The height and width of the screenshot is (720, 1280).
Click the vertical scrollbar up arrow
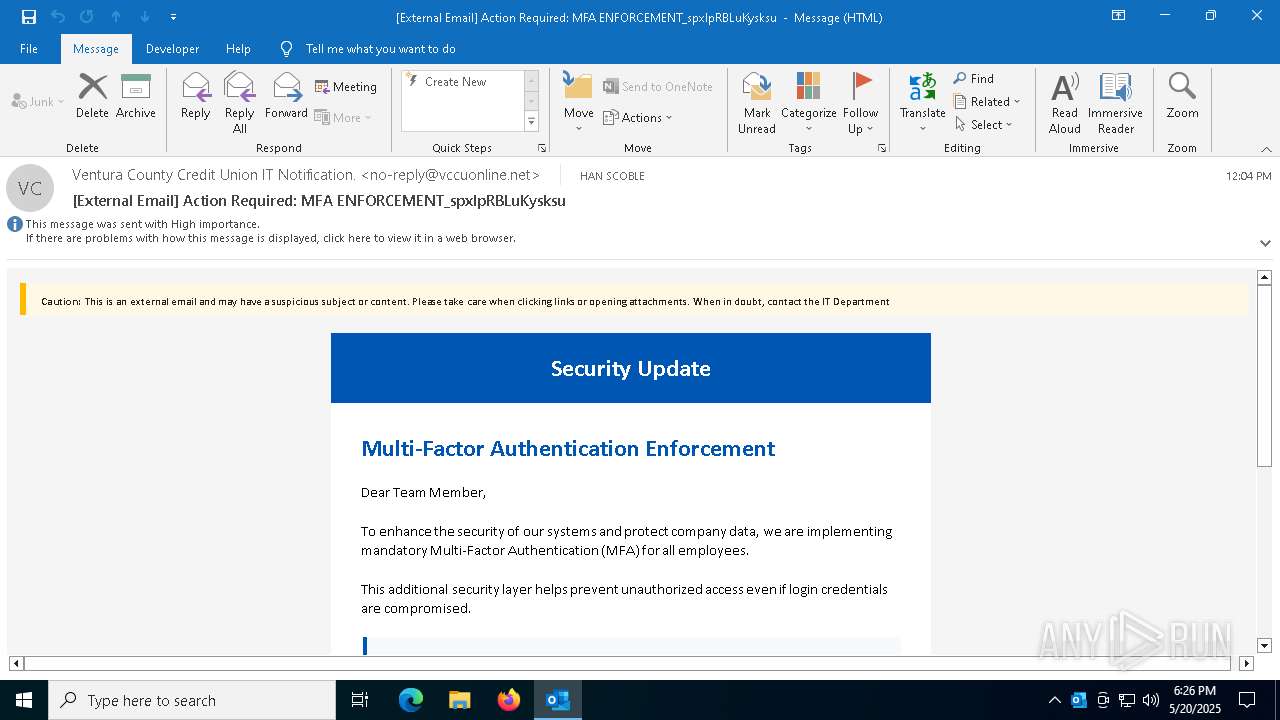pyautogui.click(x=1264, y=277)
